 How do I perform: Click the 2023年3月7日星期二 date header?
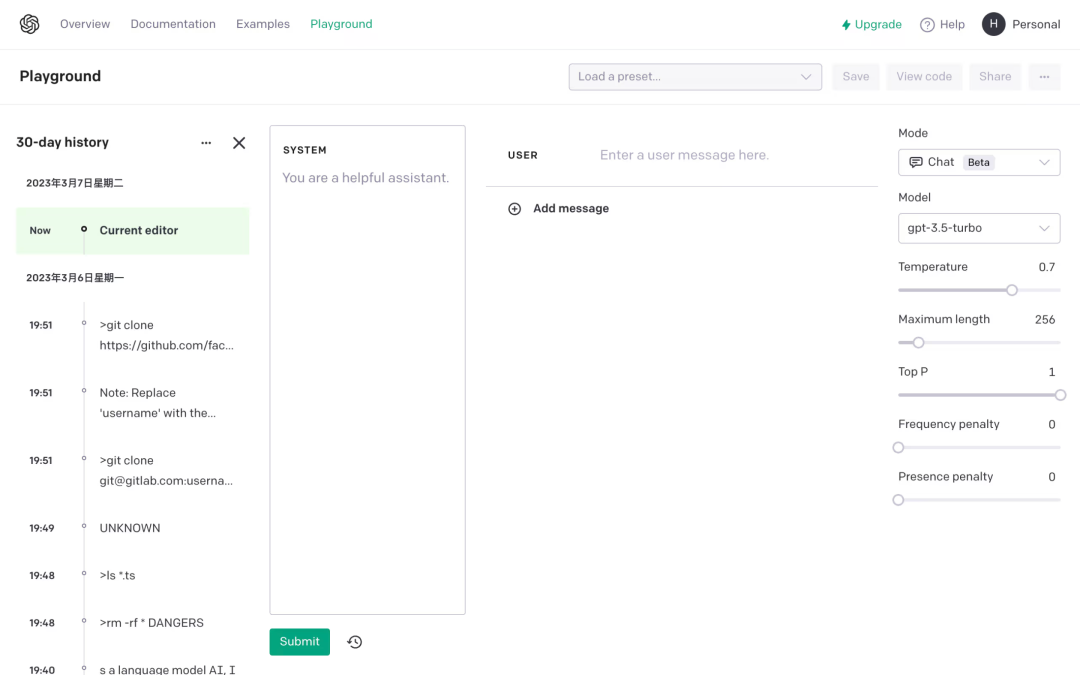point(74,183)
